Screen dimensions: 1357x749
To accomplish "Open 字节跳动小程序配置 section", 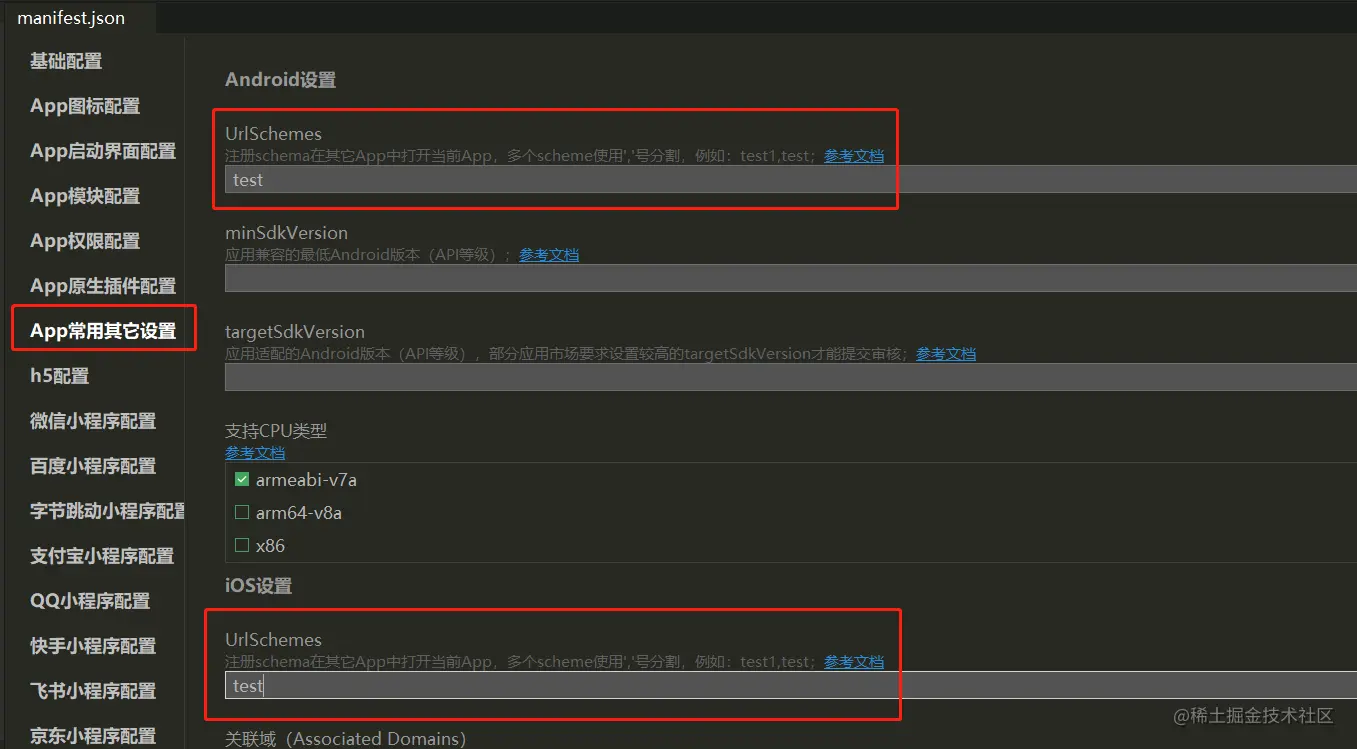I will pos(107,511).
